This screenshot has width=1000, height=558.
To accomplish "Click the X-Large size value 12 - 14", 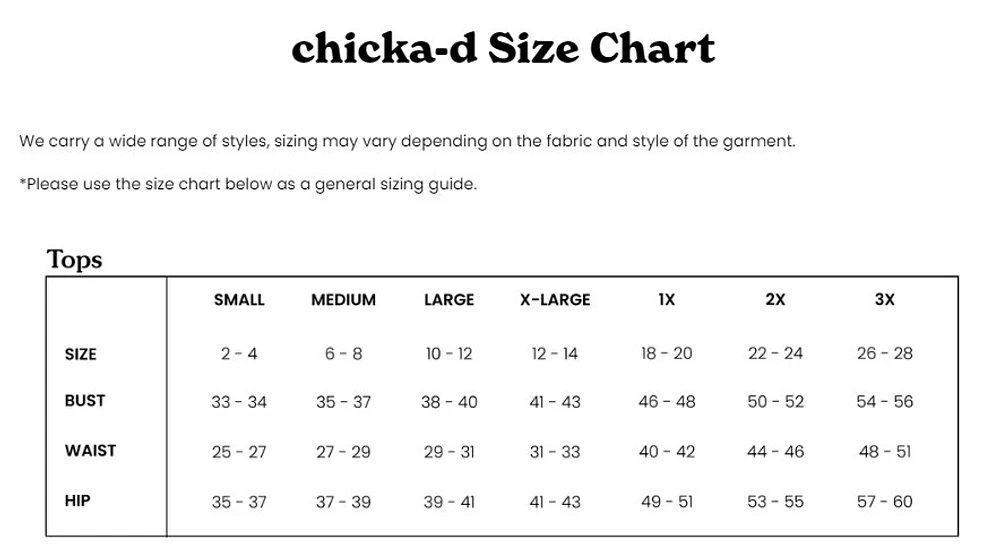I will pos(555,354).
